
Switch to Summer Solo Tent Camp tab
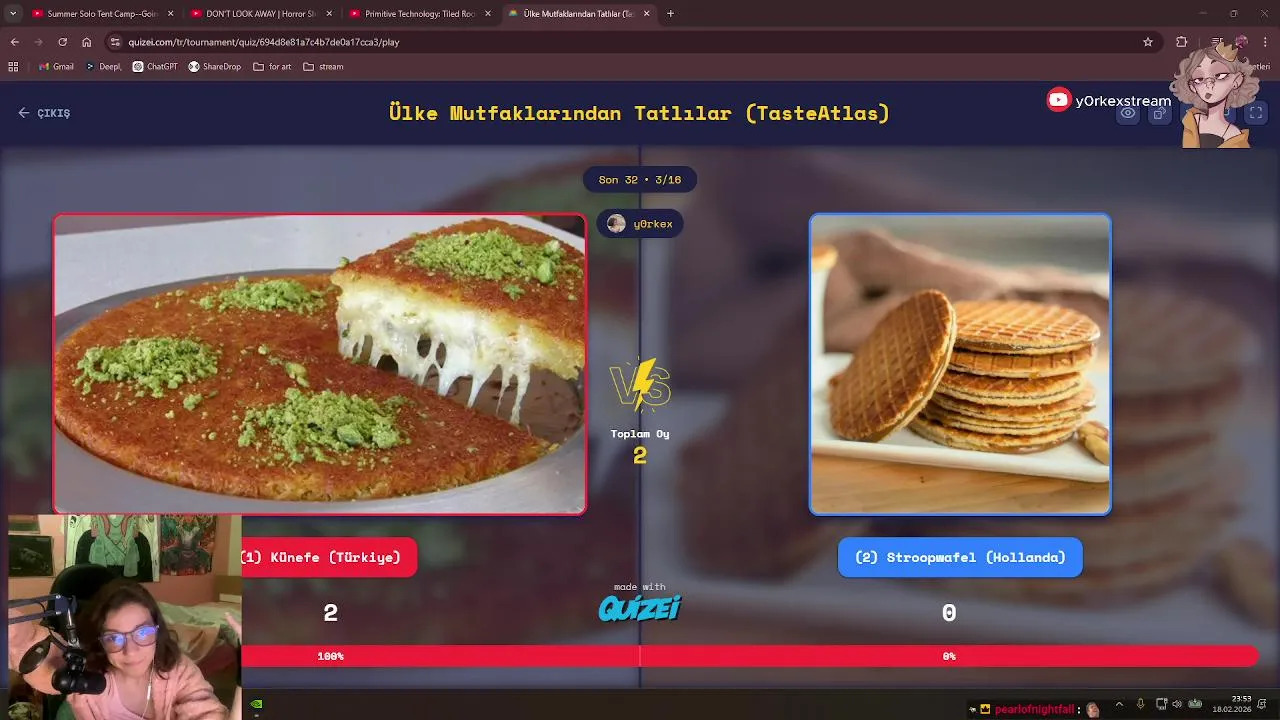pos(103,14)
